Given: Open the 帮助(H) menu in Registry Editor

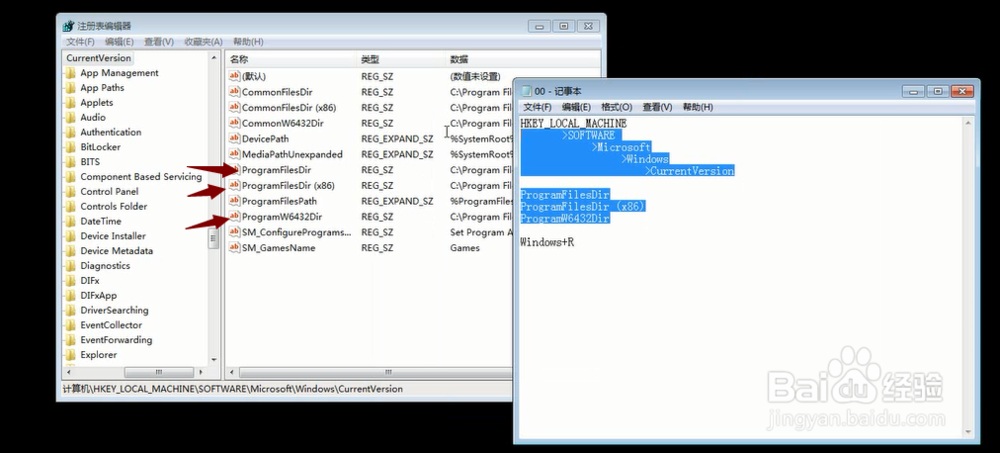Looking at the screenshot, I should [x=248, y=41].
